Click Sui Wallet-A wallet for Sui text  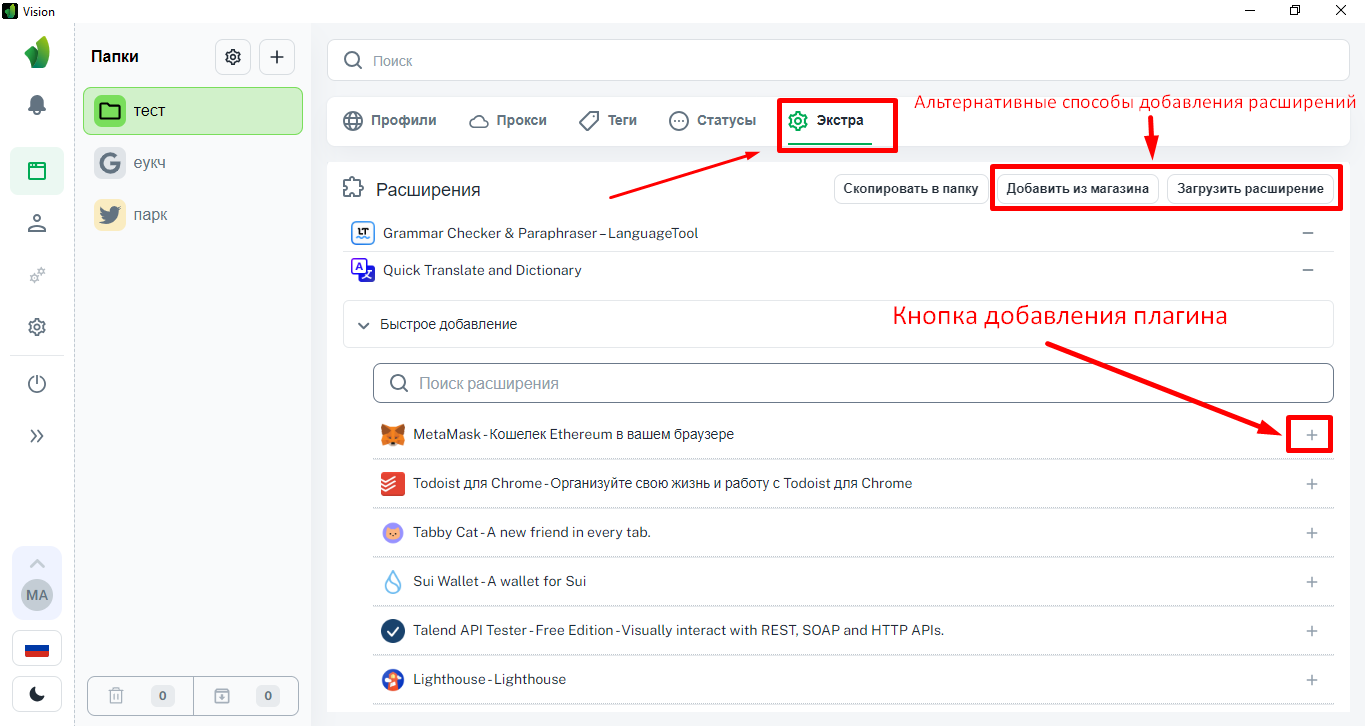coord(500,582)
